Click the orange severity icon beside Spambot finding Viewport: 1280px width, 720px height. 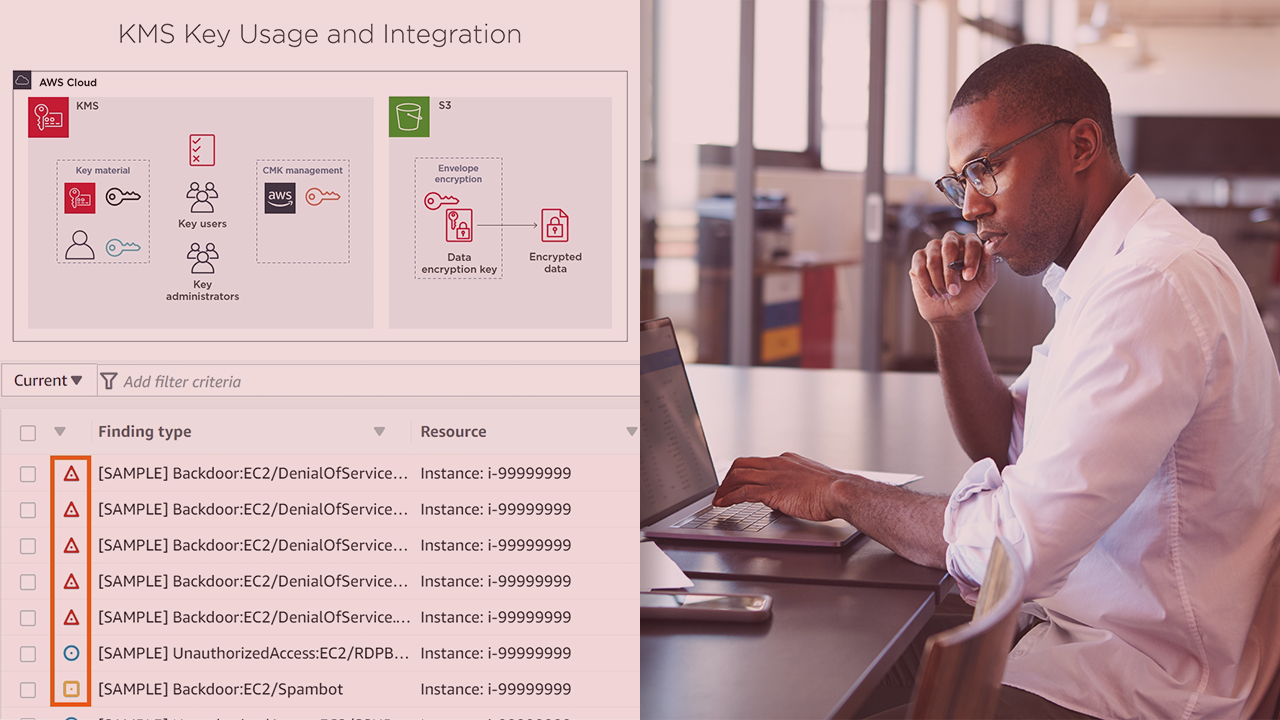click(x=71, y=689)
